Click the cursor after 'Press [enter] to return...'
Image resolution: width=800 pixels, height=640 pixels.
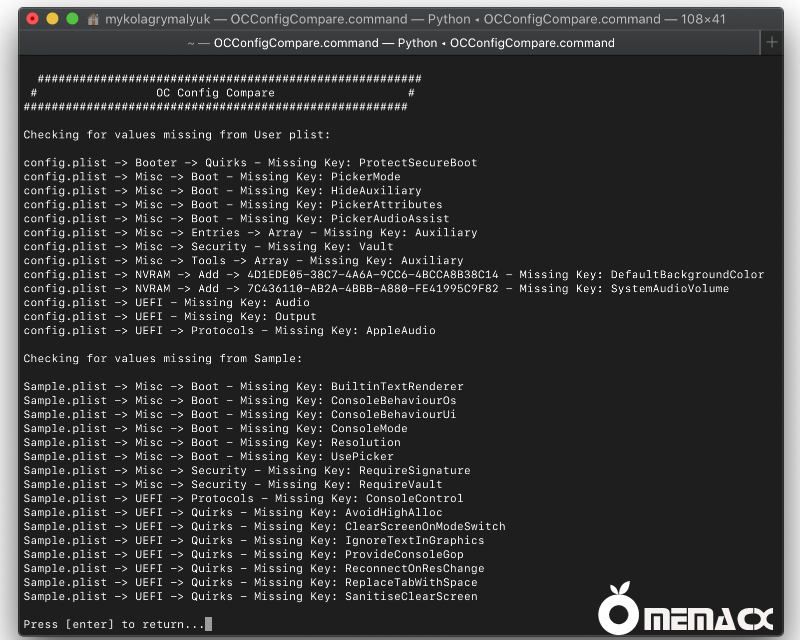tap(208, 624)
